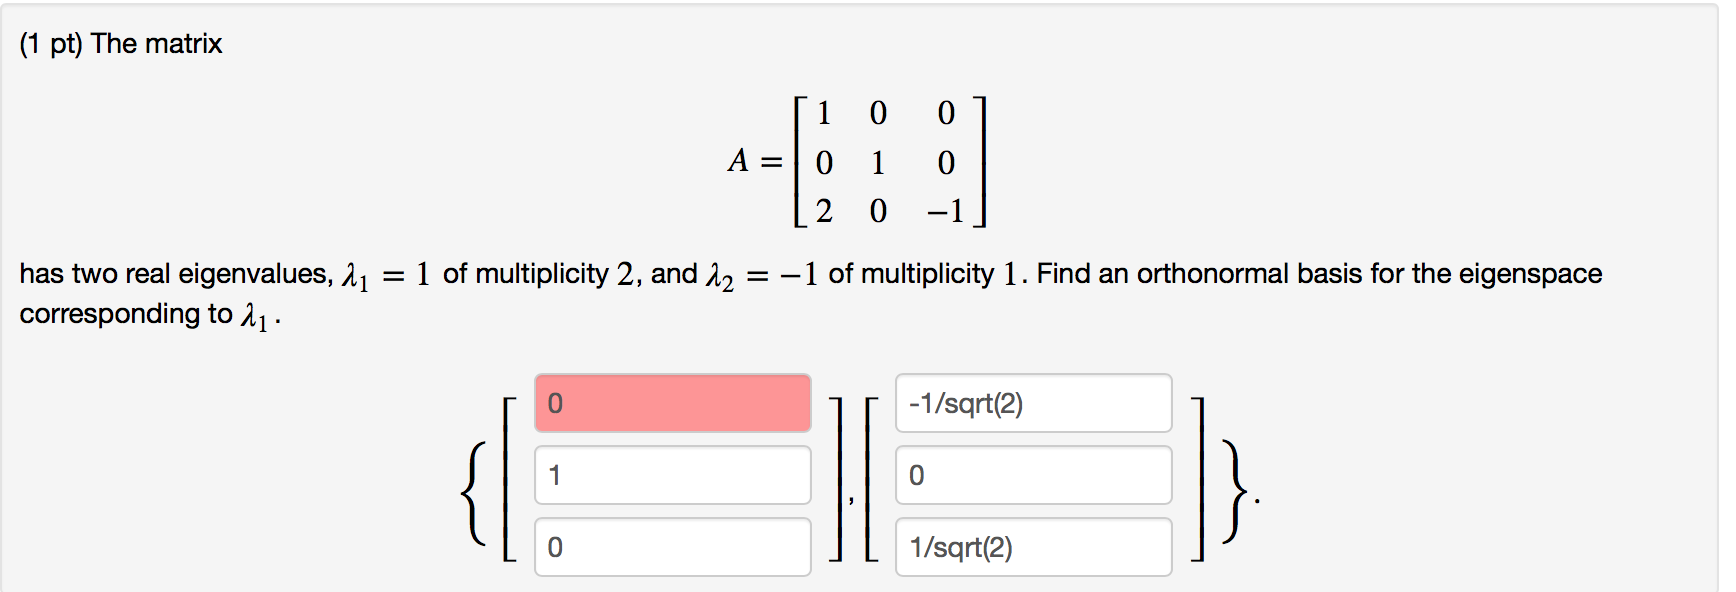Viewport: 1736px width, 592px height.
Task: Click the top entry of the second vector
Action: tap(1032, 404)
